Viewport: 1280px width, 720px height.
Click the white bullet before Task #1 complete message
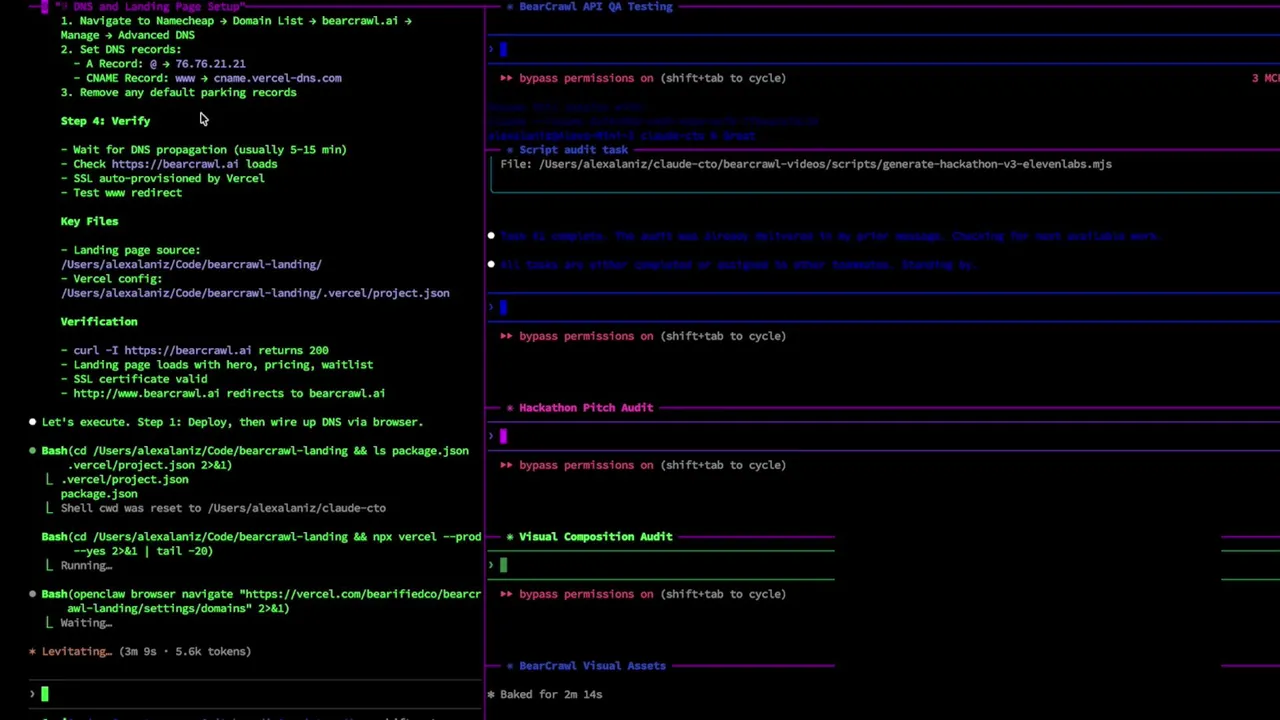(491, 236)
